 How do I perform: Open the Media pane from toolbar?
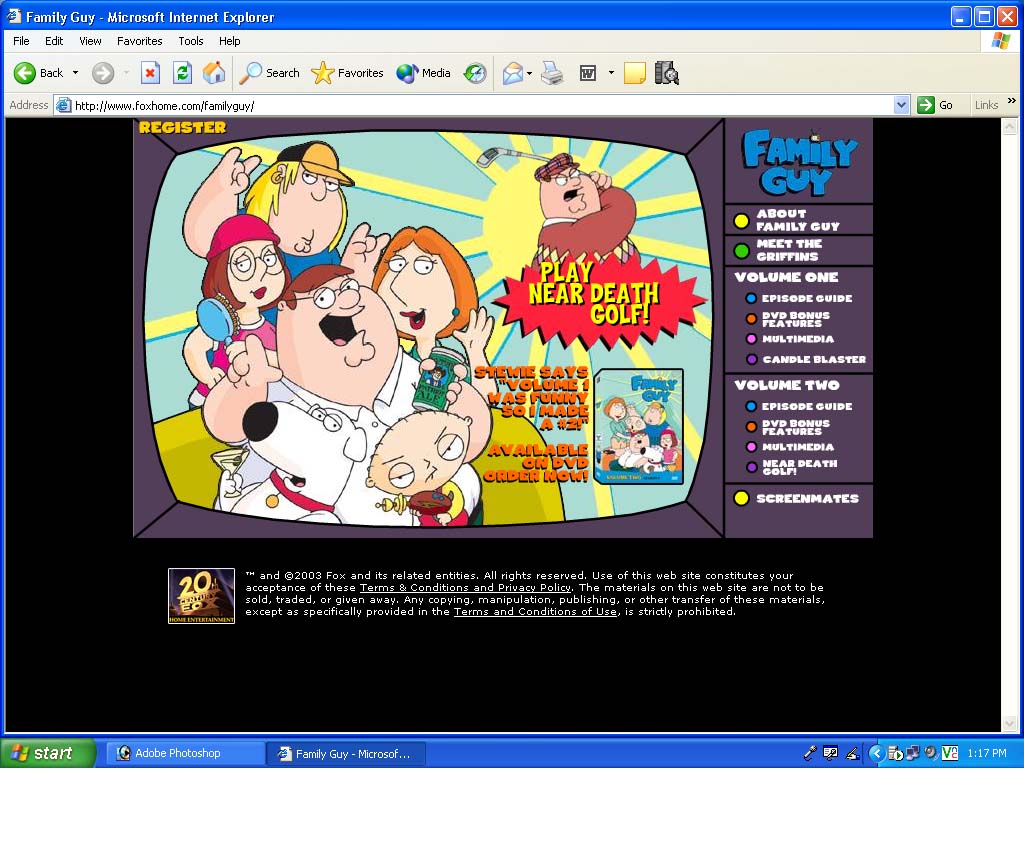tap(423, 73)
